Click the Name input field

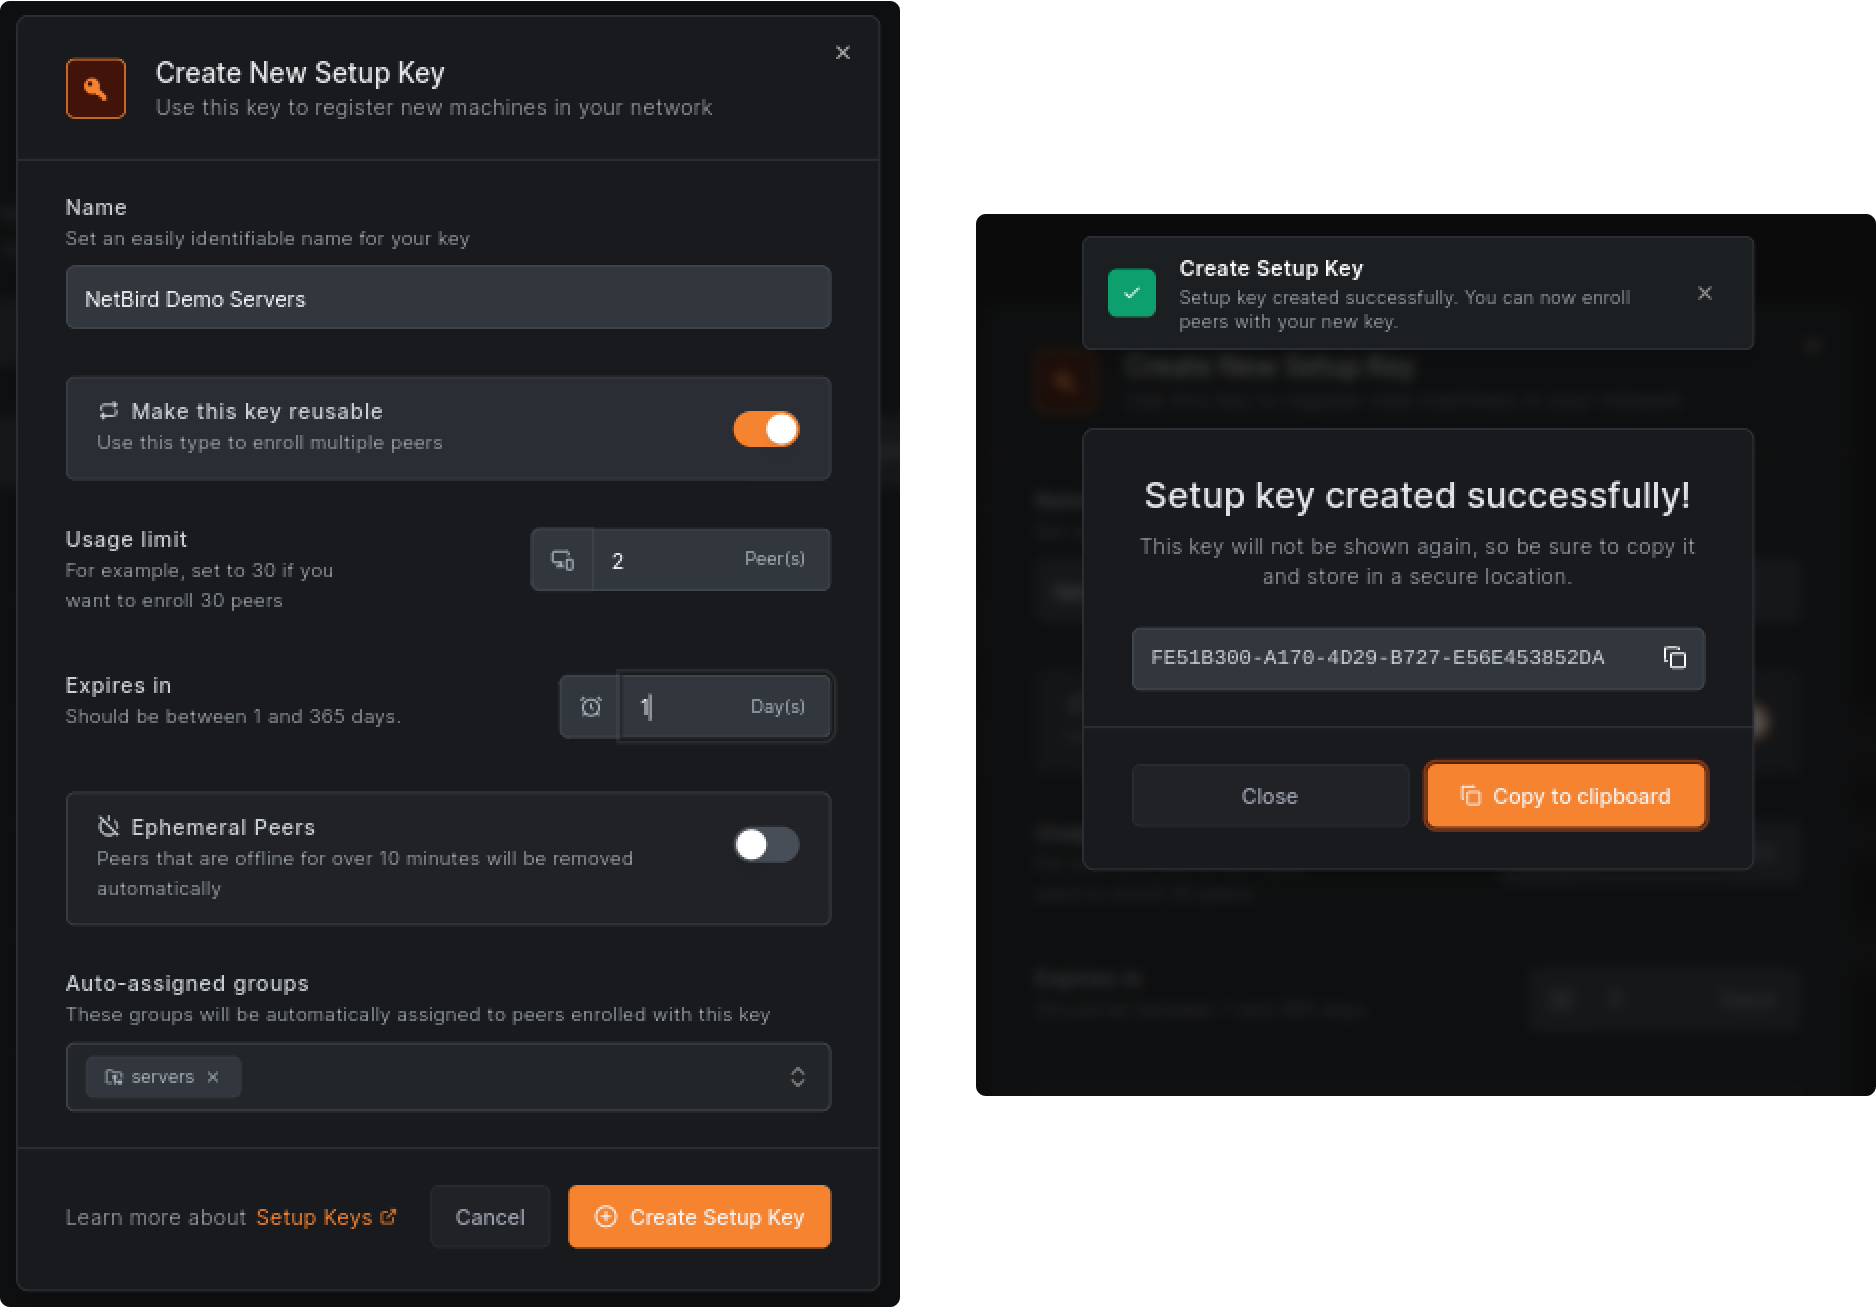coord(448,298)
